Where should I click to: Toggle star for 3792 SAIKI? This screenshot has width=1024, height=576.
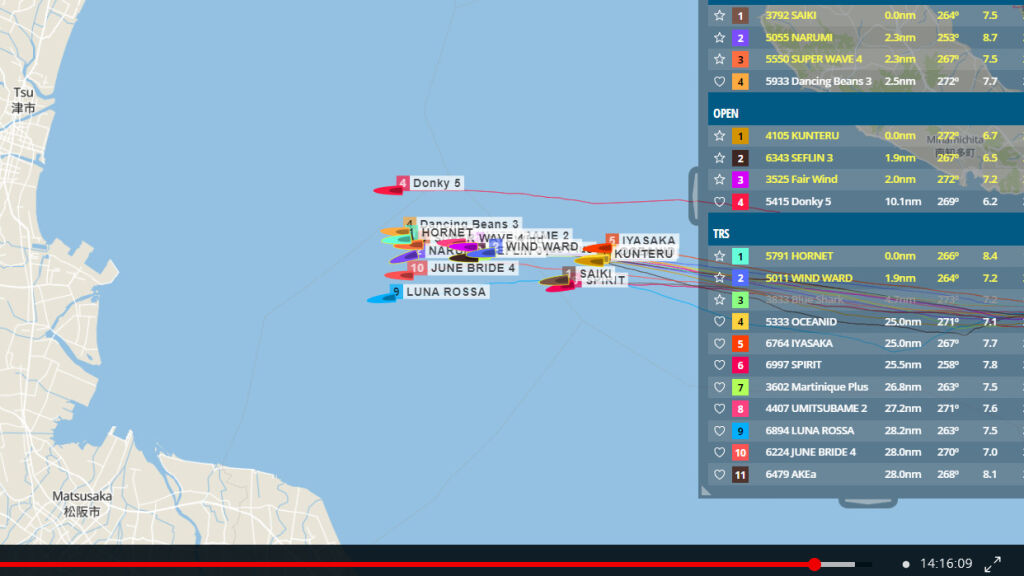[x=719, y=15]
